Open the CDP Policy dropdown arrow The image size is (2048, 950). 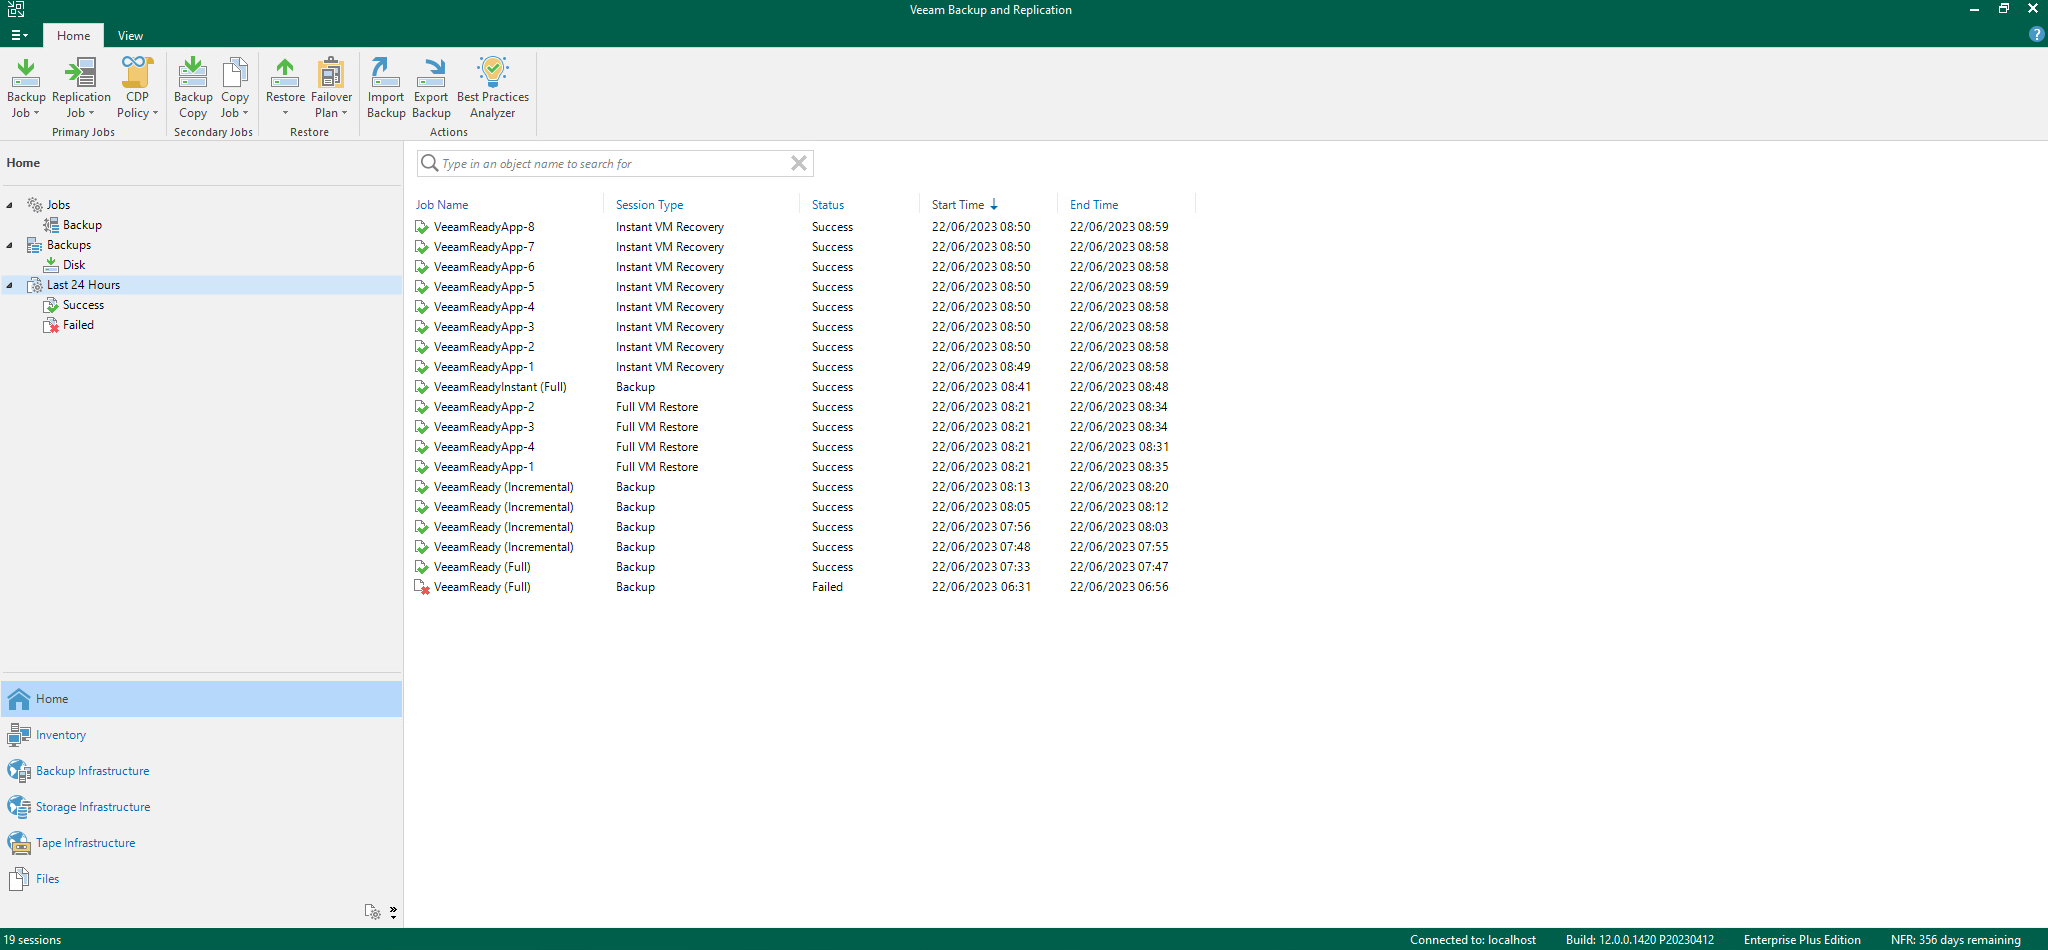pos(155,113)
